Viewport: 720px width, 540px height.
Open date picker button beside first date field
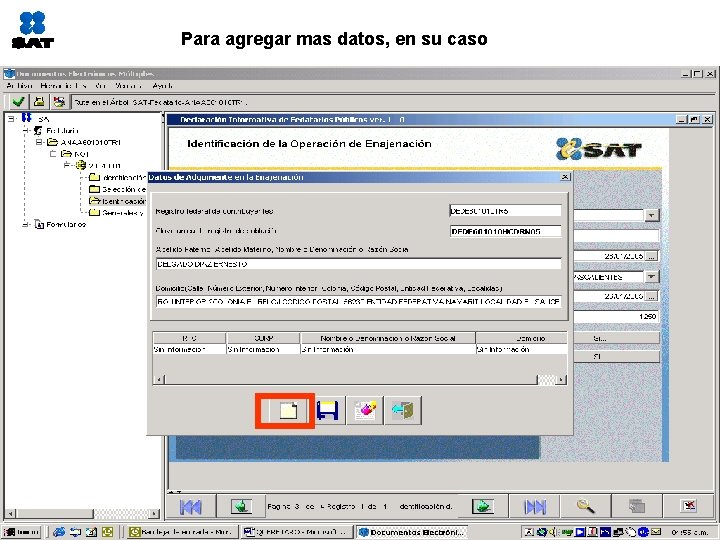(652, 256)
